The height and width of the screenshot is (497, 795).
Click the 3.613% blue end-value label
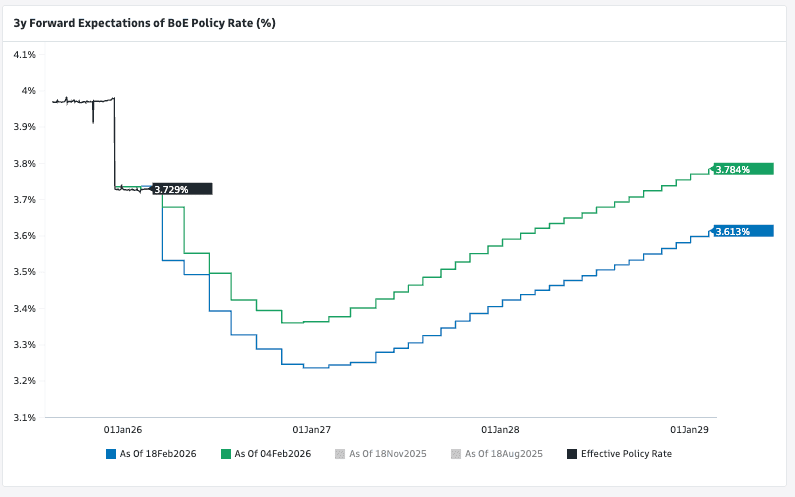coord(743,231)
